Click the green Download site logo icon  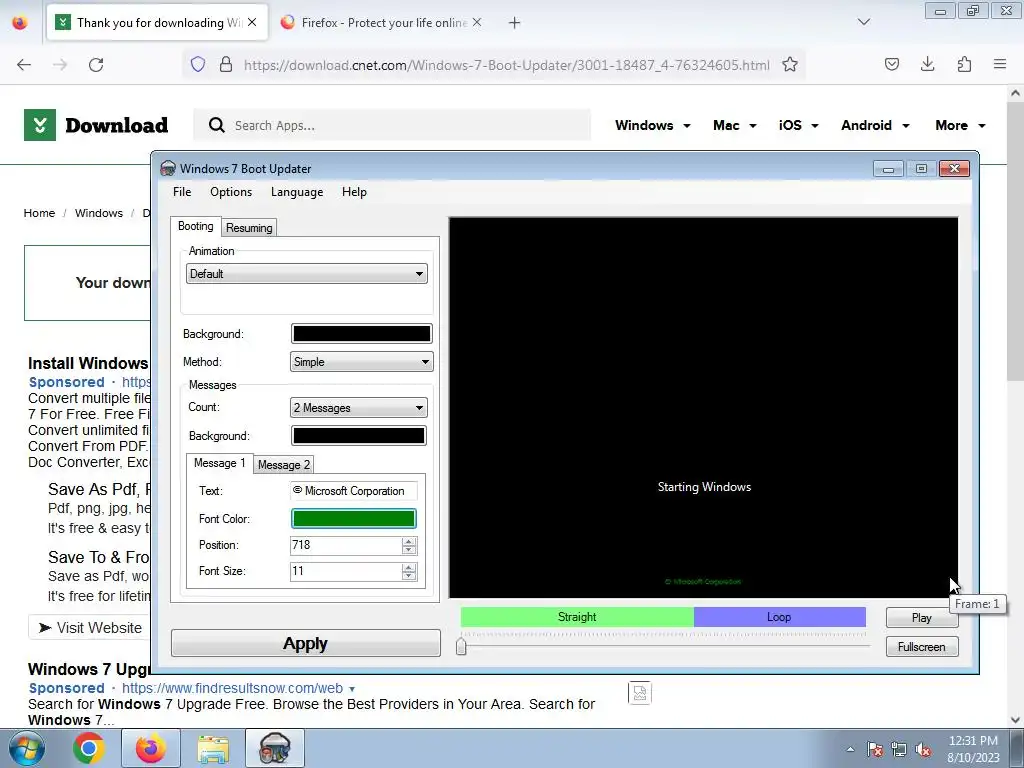click(40, 125)
